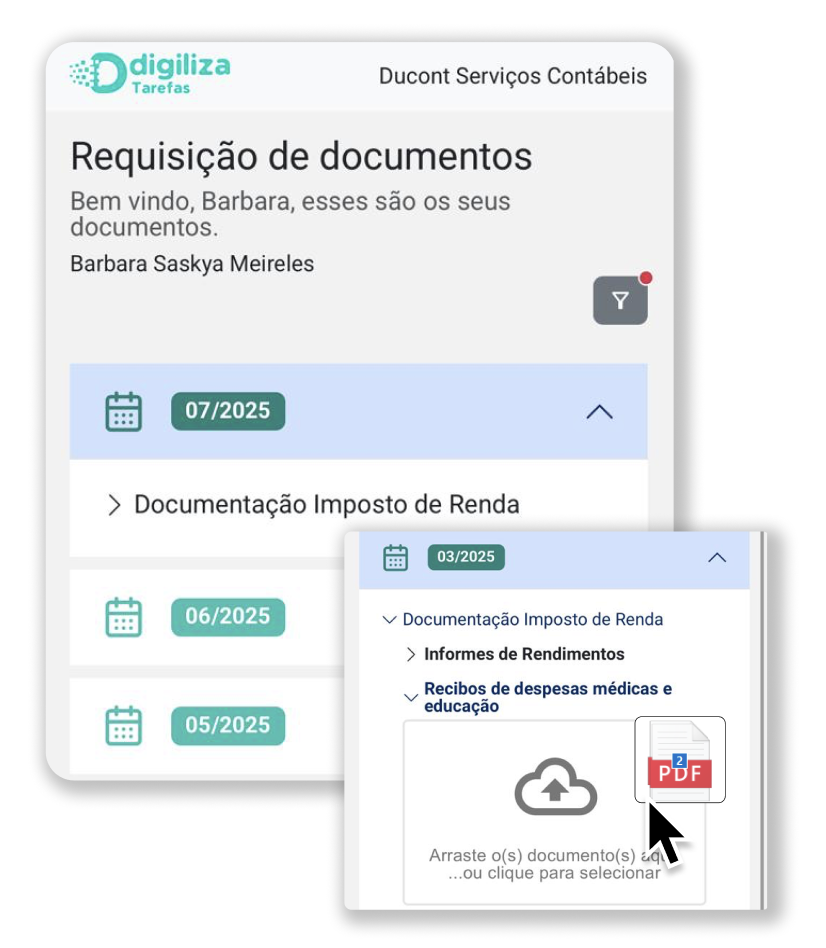This screenshot has height=948, width=826.
Task: Click the calendar icon beside 07/2025
Action: pos(124,411)
